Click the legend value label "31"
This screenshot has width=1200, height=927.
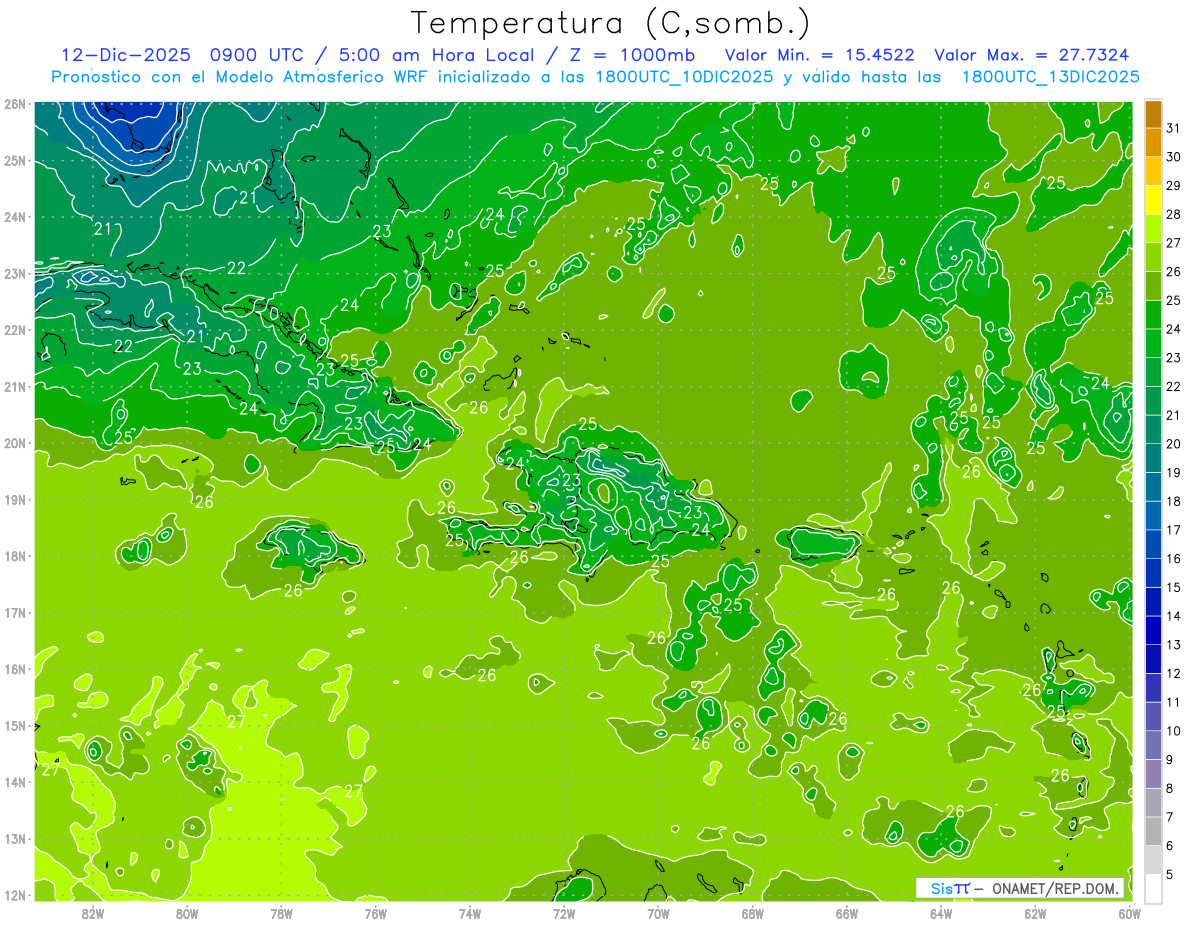[x=1174, y=128]
